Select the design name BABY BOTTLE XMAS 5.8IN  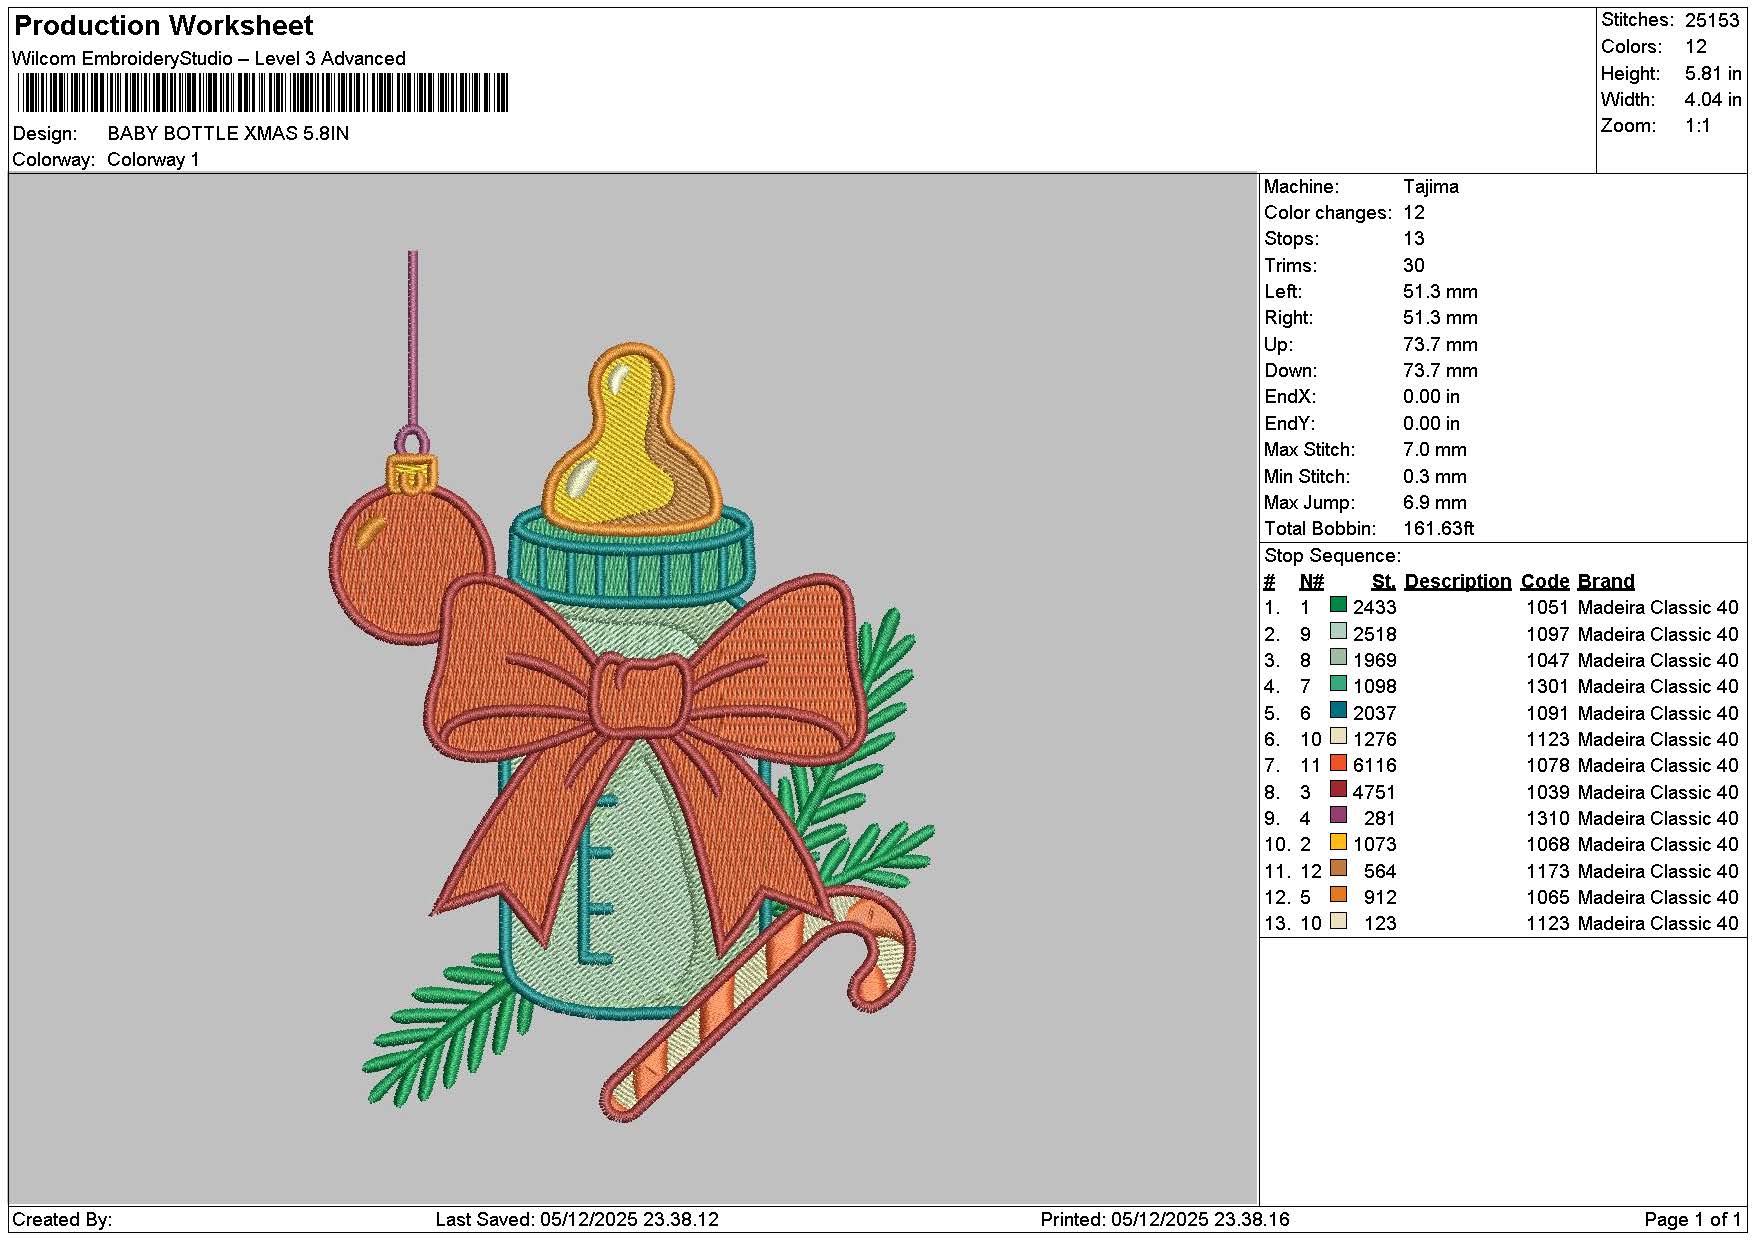coord(228,133)
